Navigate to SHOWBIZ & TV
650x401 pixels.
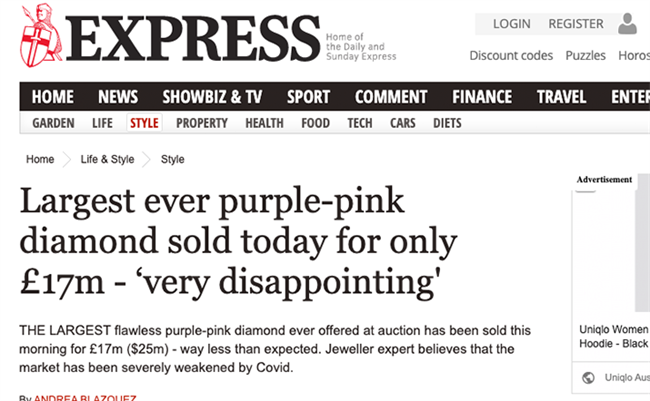click(x=212, y=97)
